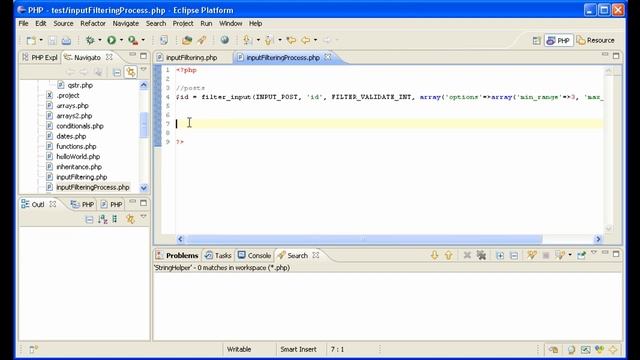Click the globe web browser icon

coord(224,40)
